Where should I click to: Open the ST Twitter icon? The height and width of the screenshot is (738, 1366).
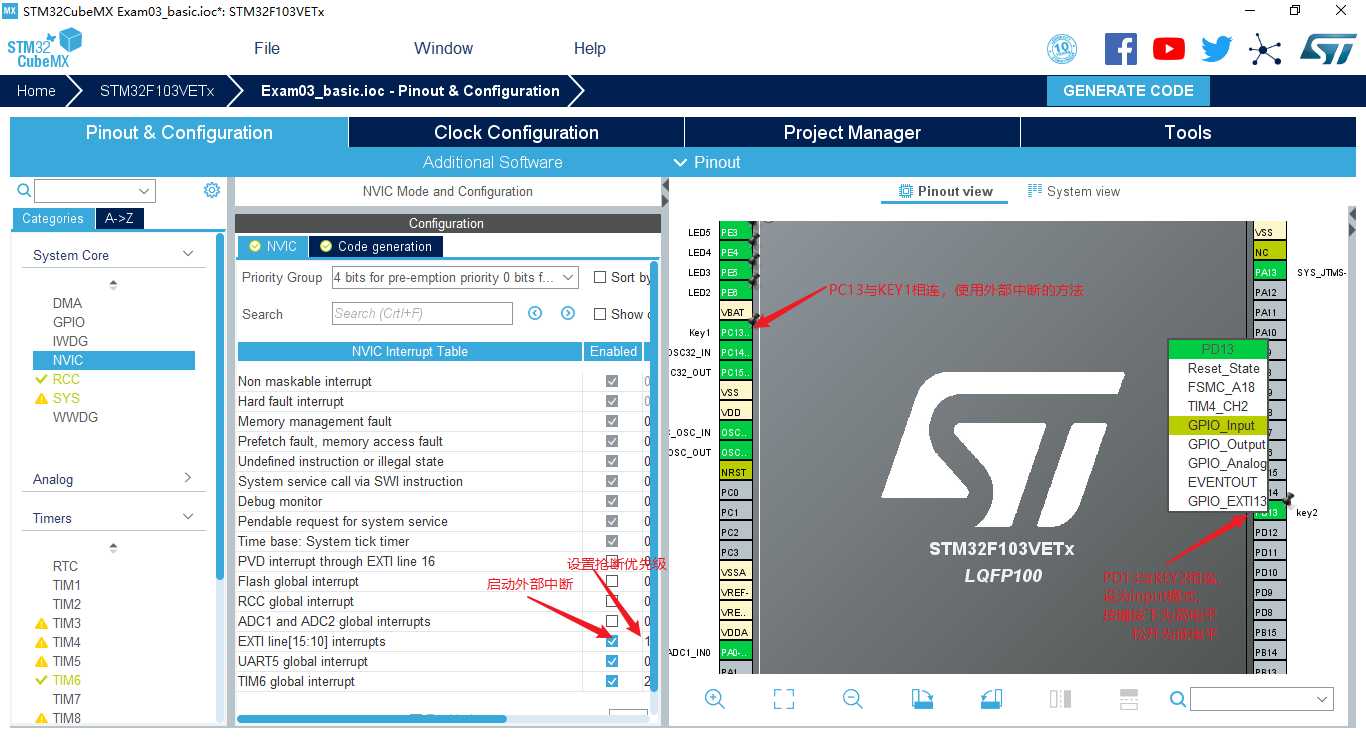[x=1217, y=48]
